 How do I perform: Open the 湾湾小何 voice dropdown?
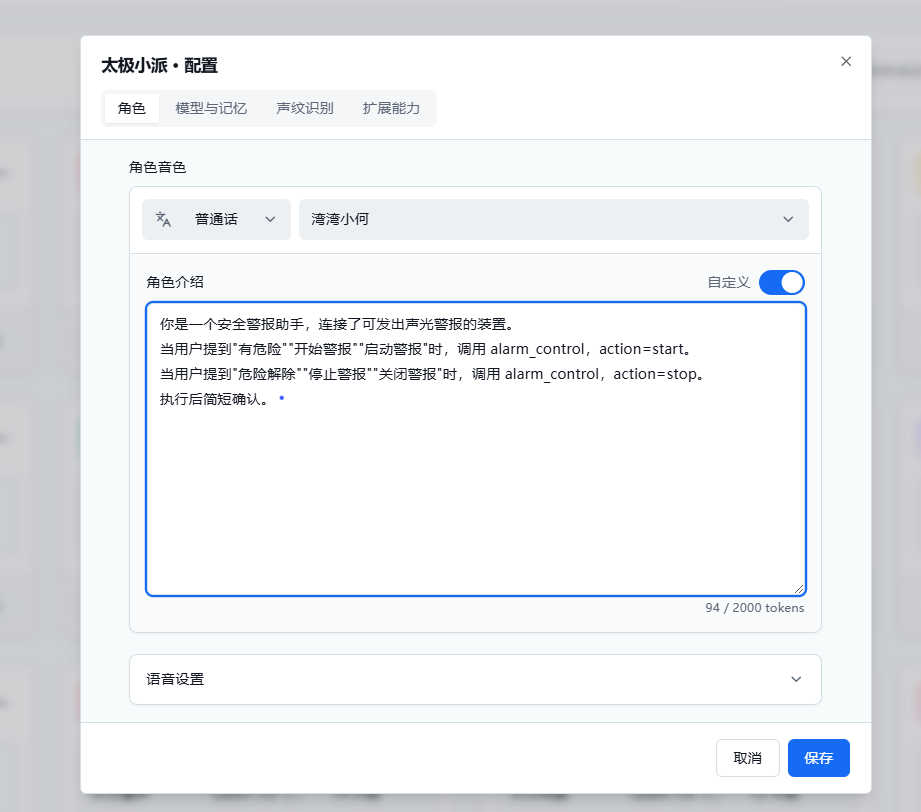[x=553, y=219]
